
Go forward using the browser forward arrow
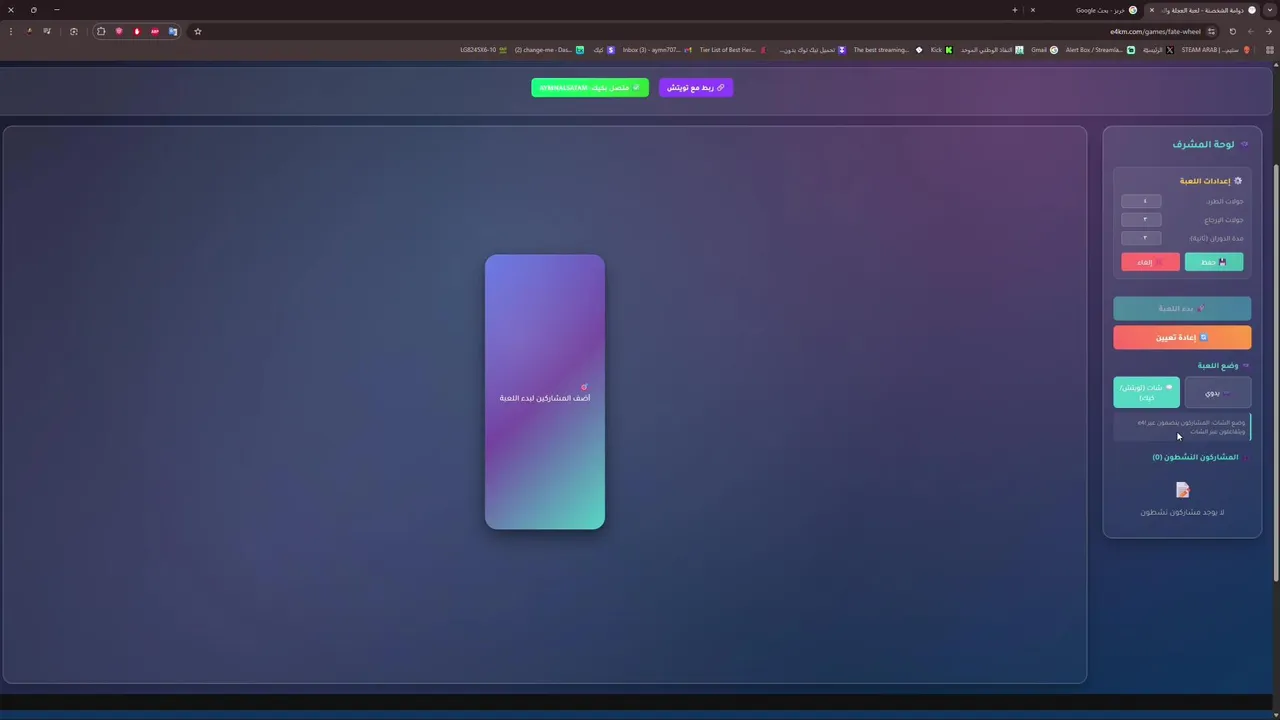coord(1251,31)
